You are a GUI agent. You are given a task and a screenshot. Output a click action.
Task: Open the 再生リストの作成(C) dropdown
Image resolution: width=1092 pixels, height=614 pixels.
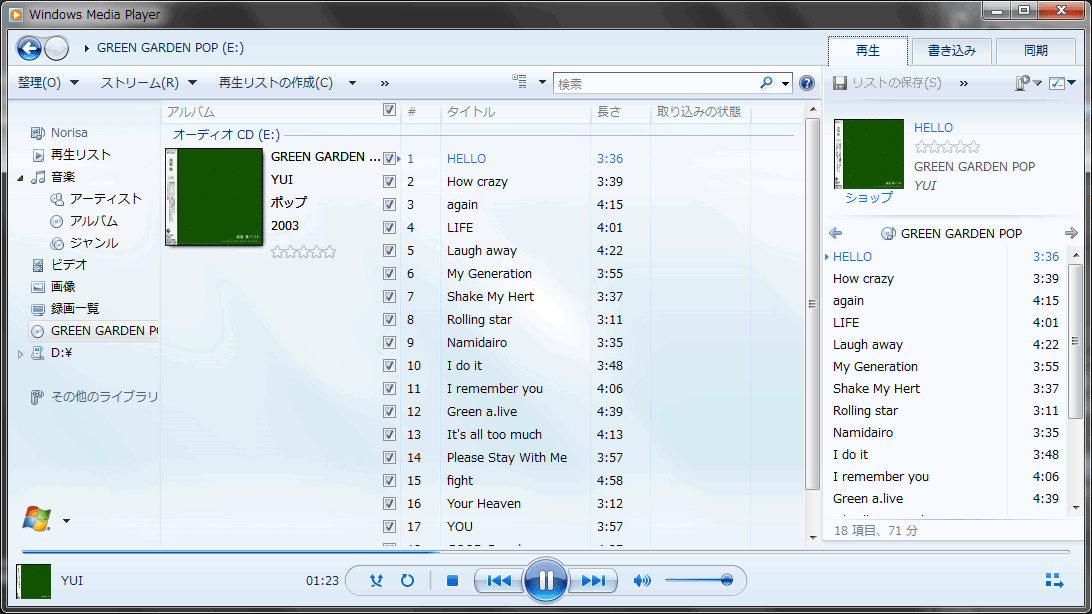(287, 83)
